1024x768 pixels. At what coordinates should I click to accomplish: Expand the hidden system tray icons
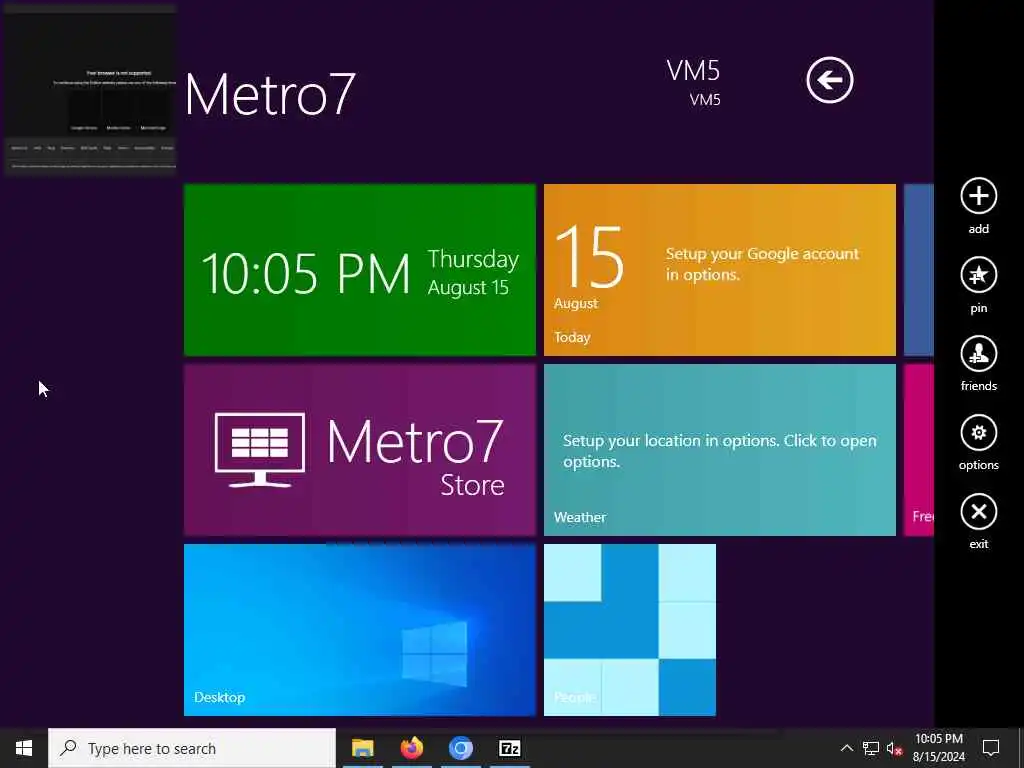pyautogui.click(x=846, y=748)
